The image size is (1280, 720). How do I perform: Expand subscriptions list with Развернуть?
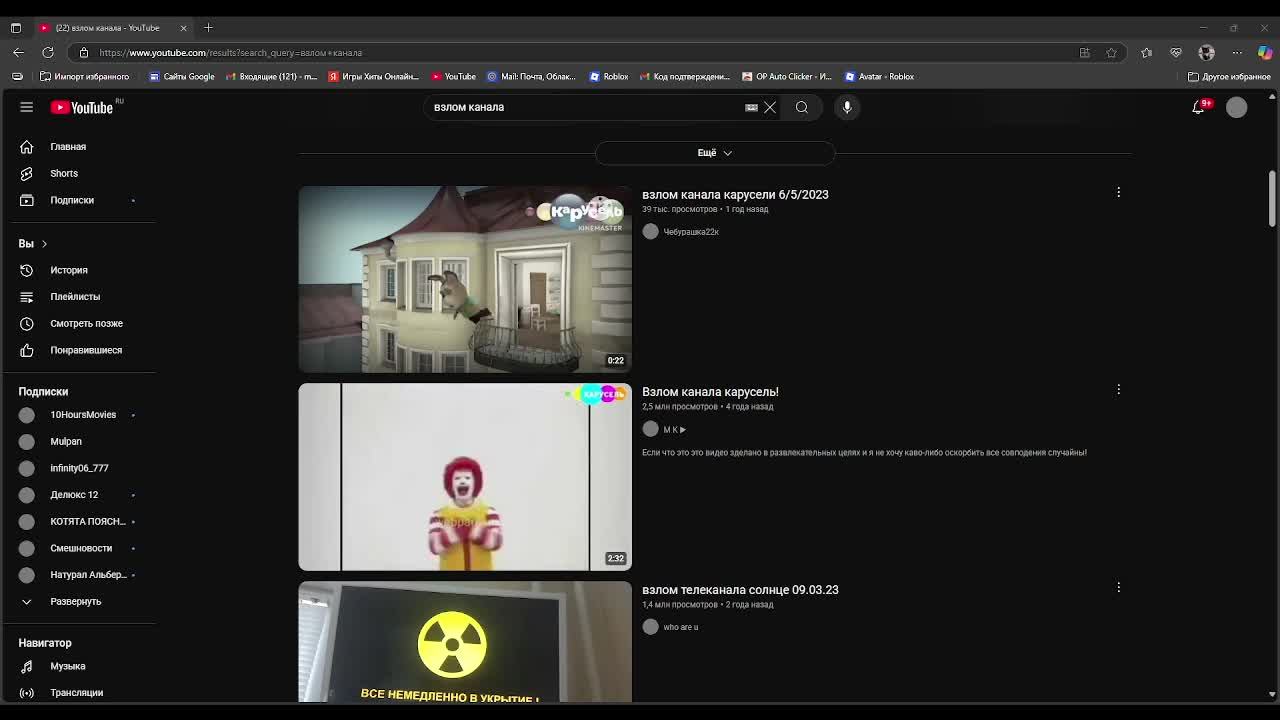(x=78, y=601)
